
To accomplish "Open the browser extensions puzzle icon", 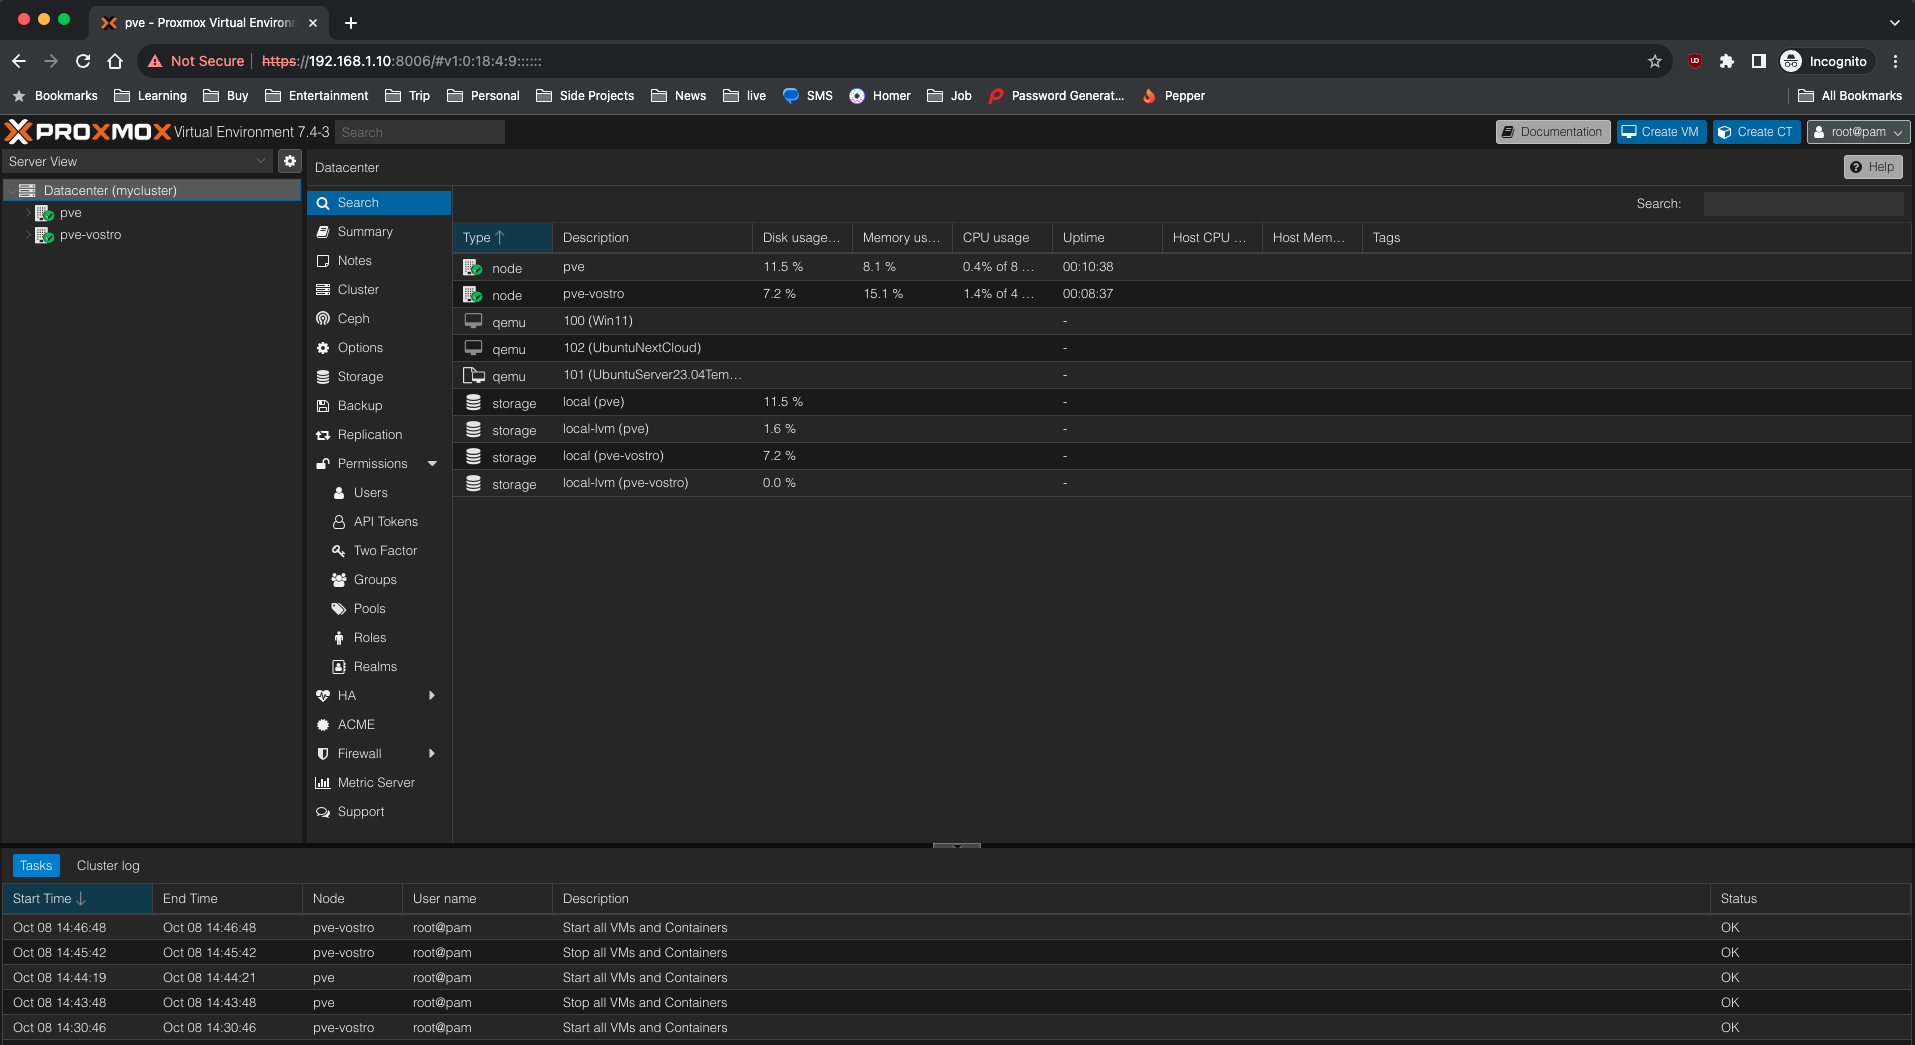I will [1726, 61].
